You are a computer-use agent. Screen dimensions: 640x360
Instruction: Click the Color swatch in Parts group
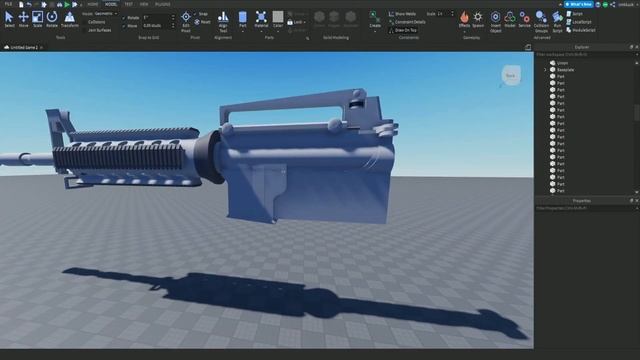pos(278,17)
